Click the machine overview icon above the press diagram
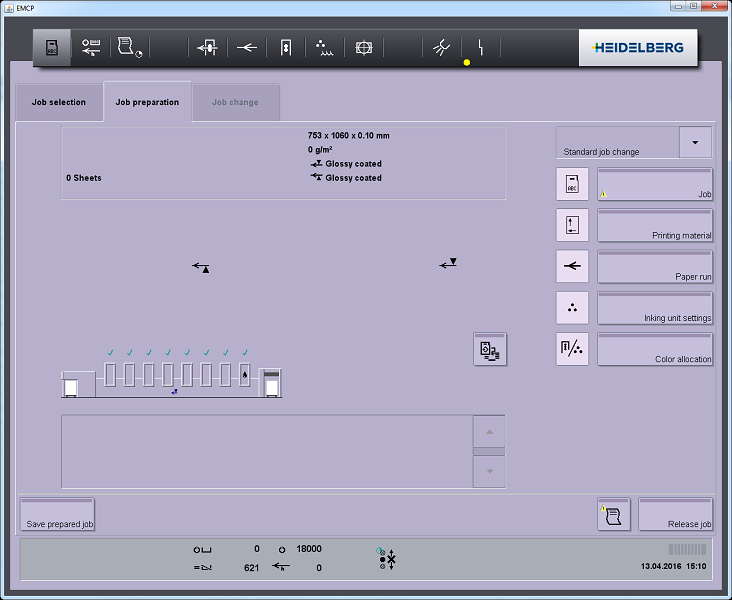The image size is (732, 600). point(490,349)
